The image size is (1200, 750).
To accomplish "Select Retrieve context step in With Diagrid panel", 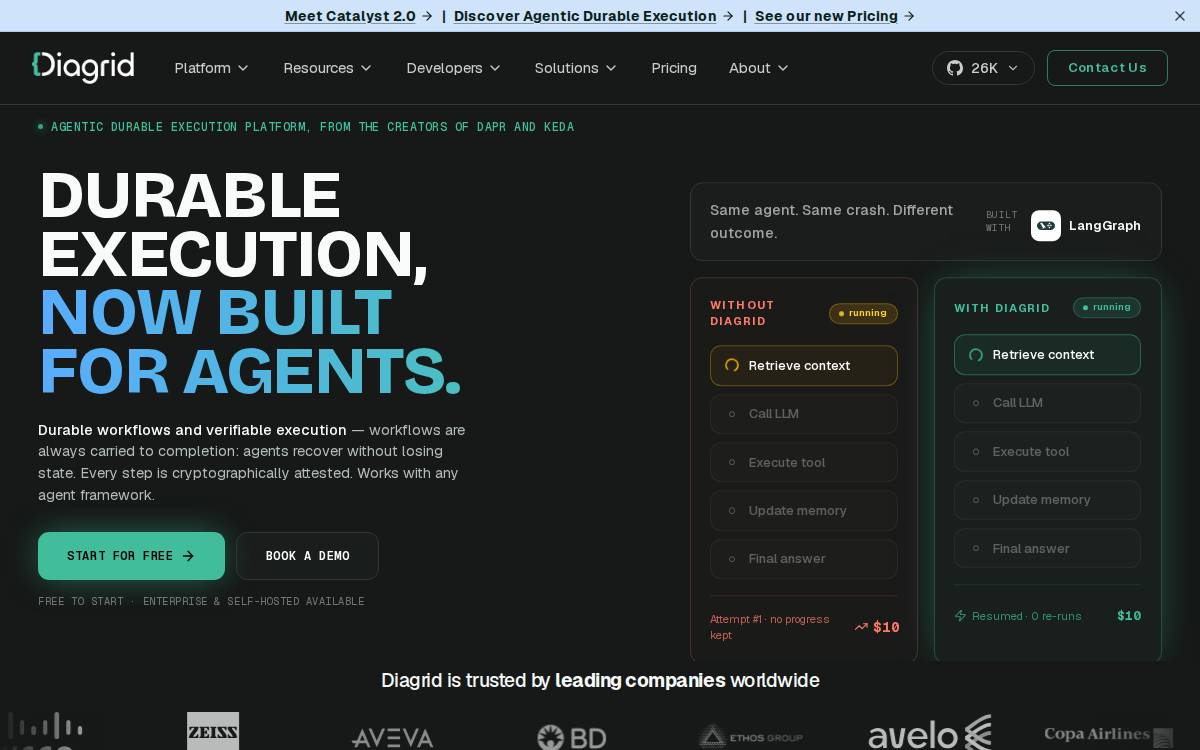I will coord(1047,355).
